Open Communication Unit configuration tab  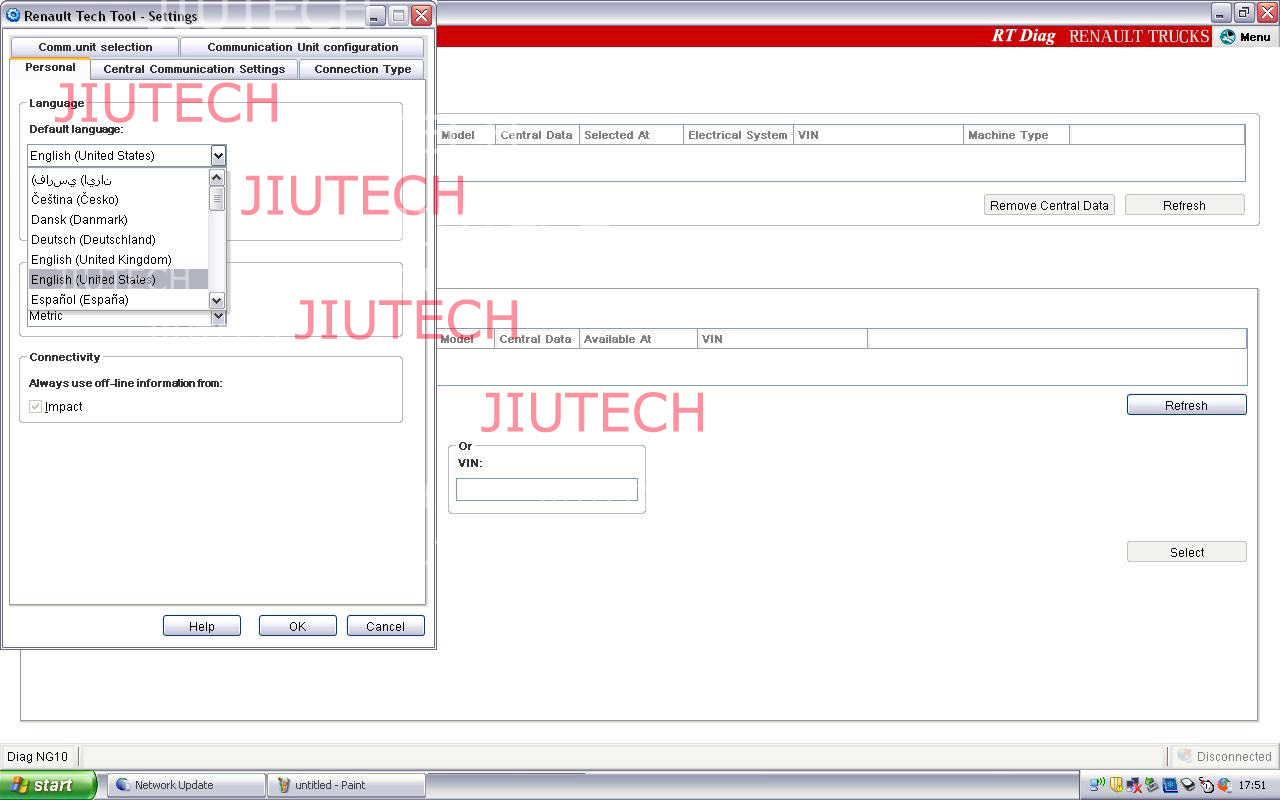point(302,47)
